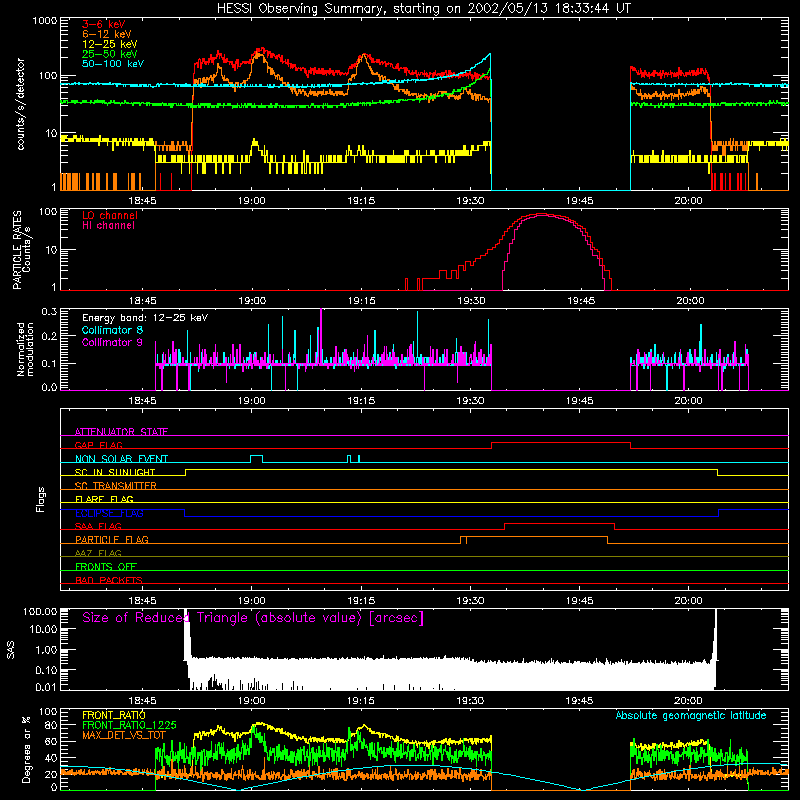Select the cyan 50-100 keV legend entry
This screenshot has width=800, height=800.
[113, 63]
